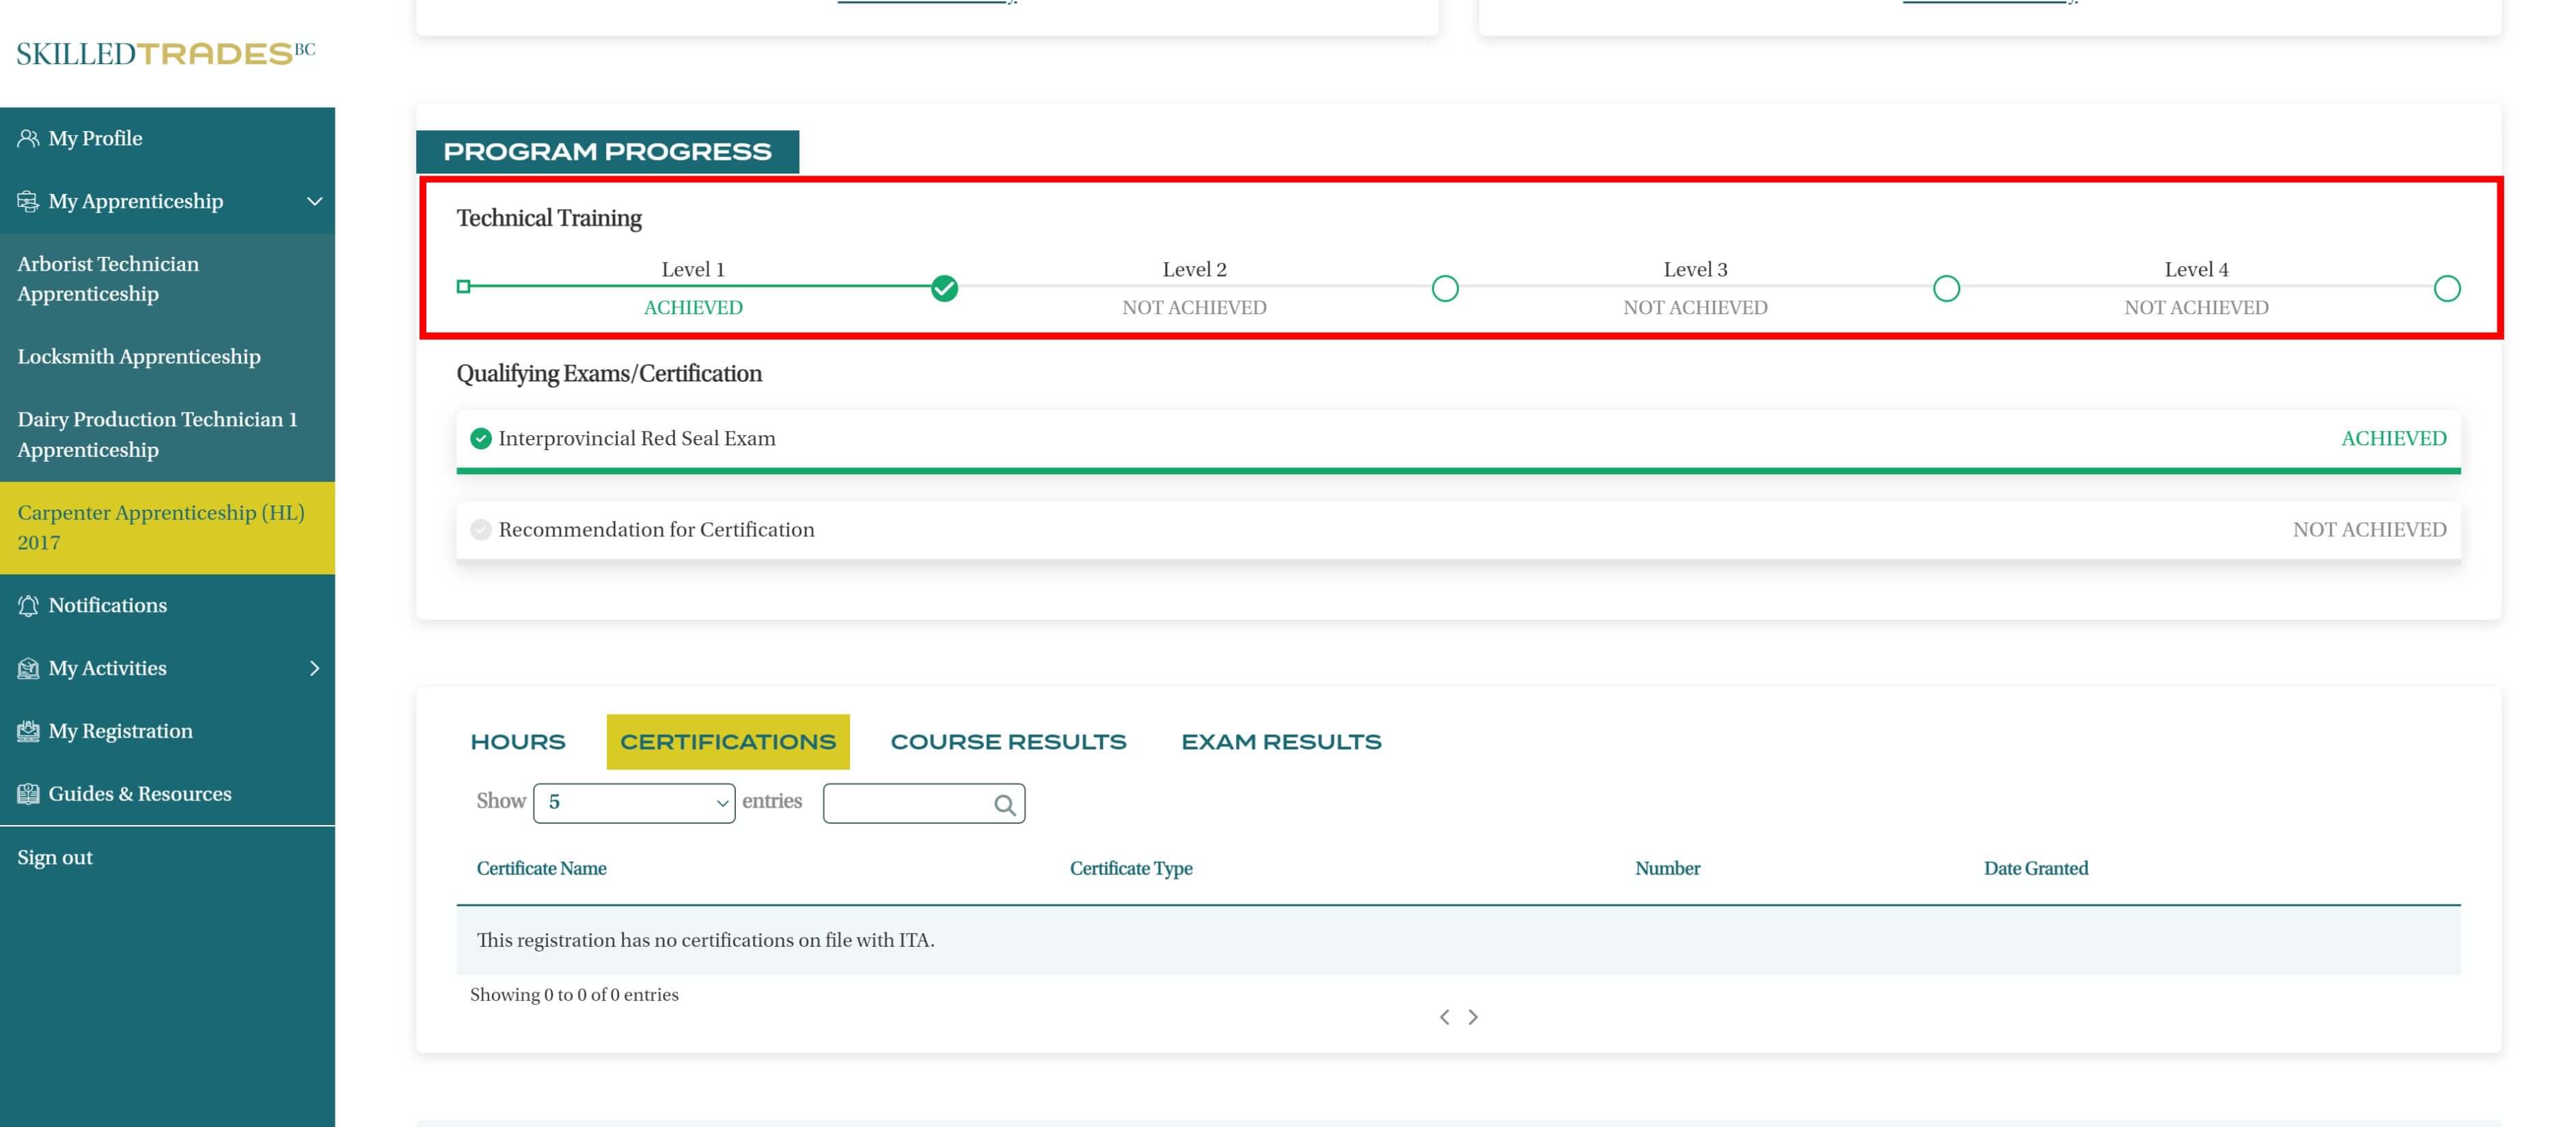Click Recommendation for Certification grey check
This screenshot has width=2576, height=1127.
click(481, 530)
